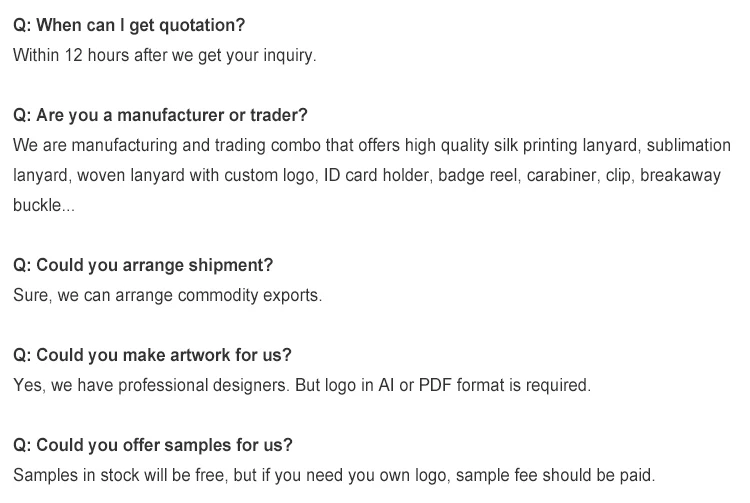Image resolution: width=750 pixels, height=503 pixels.
Task: Select the 'Could you offer samples for us?' question
Action: pos(153,445)
